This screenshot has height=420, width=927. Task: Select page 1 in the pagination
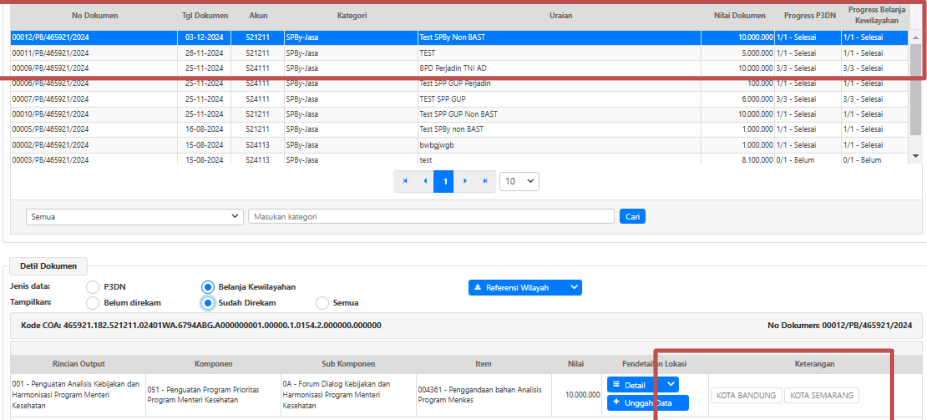click(x=444, y=181)
